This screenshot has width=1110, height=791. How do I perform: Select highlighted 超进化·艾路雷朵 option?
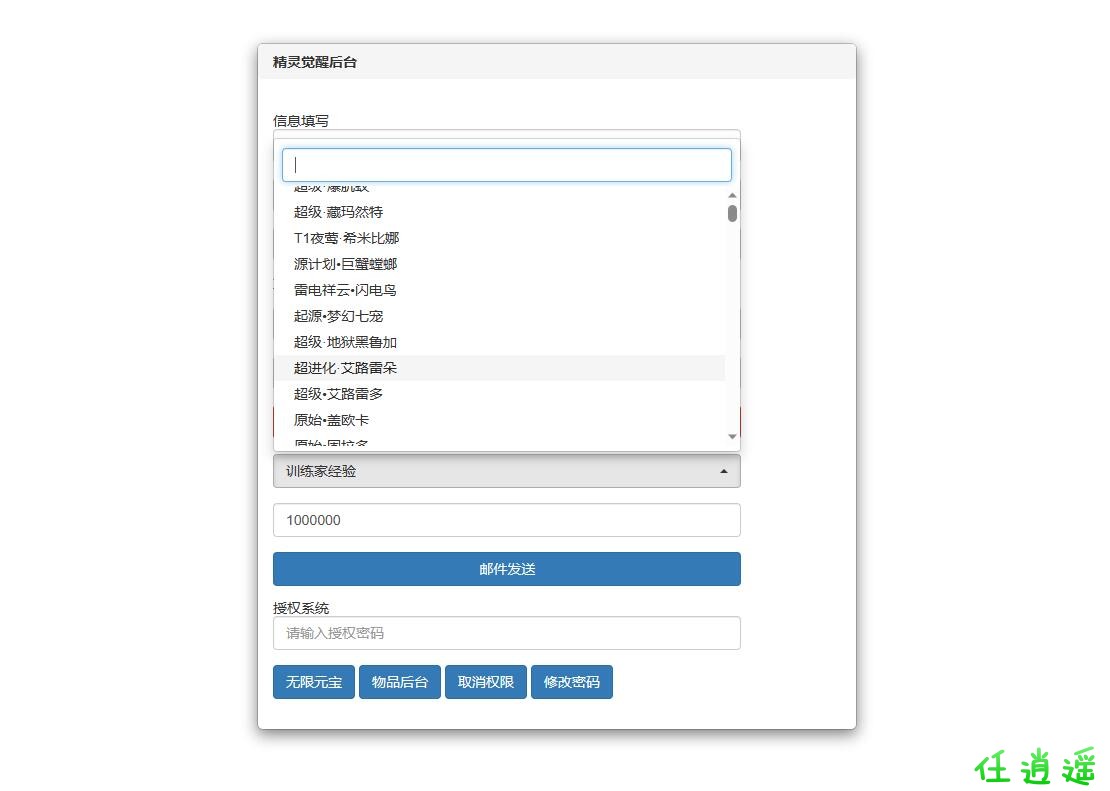(499, 368)
